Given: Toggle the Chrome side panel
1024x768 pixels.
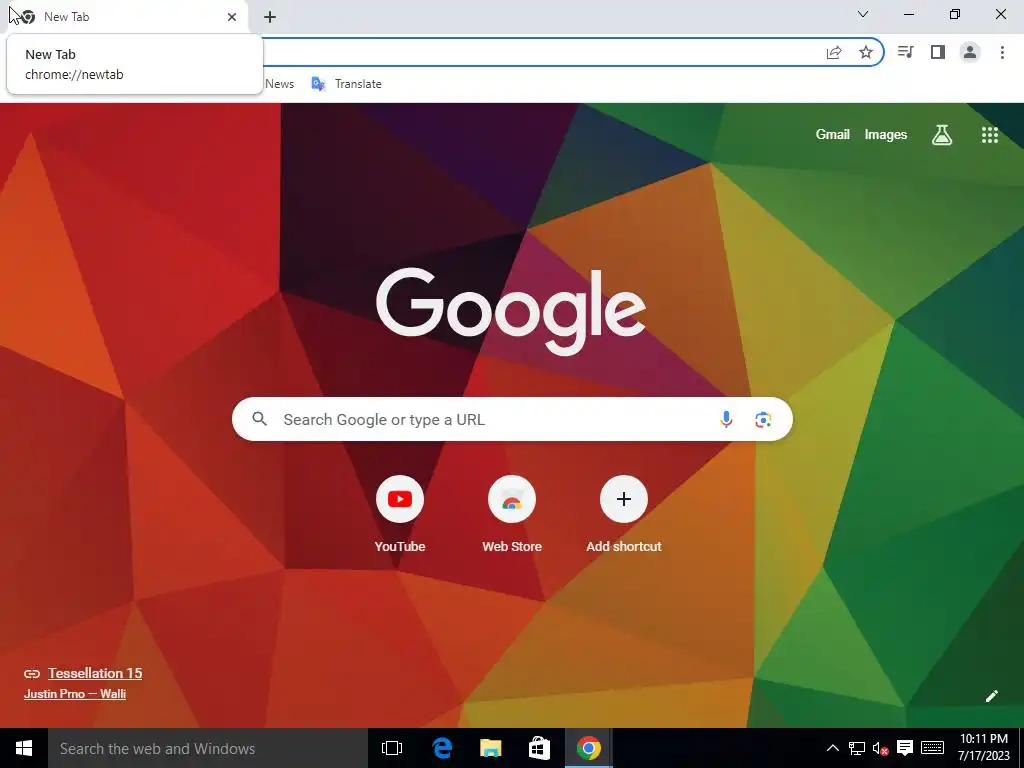Looking at the screenshot, I should click(938, 52).
